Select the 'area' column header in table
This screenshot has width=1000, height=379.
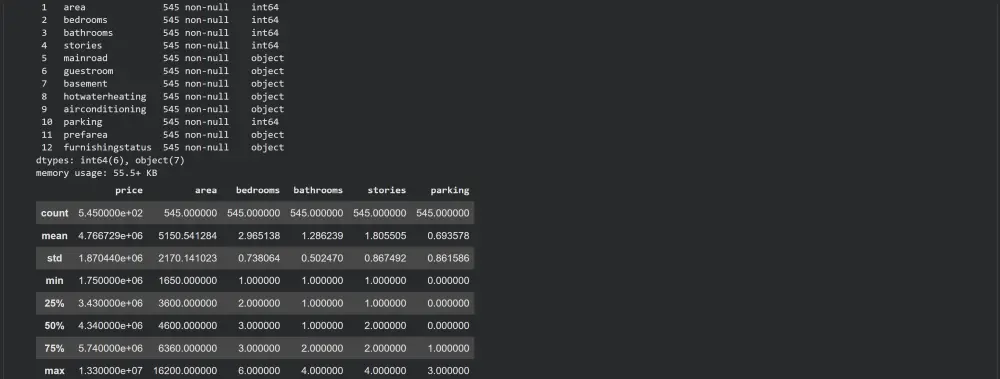(x=206, y=190)
